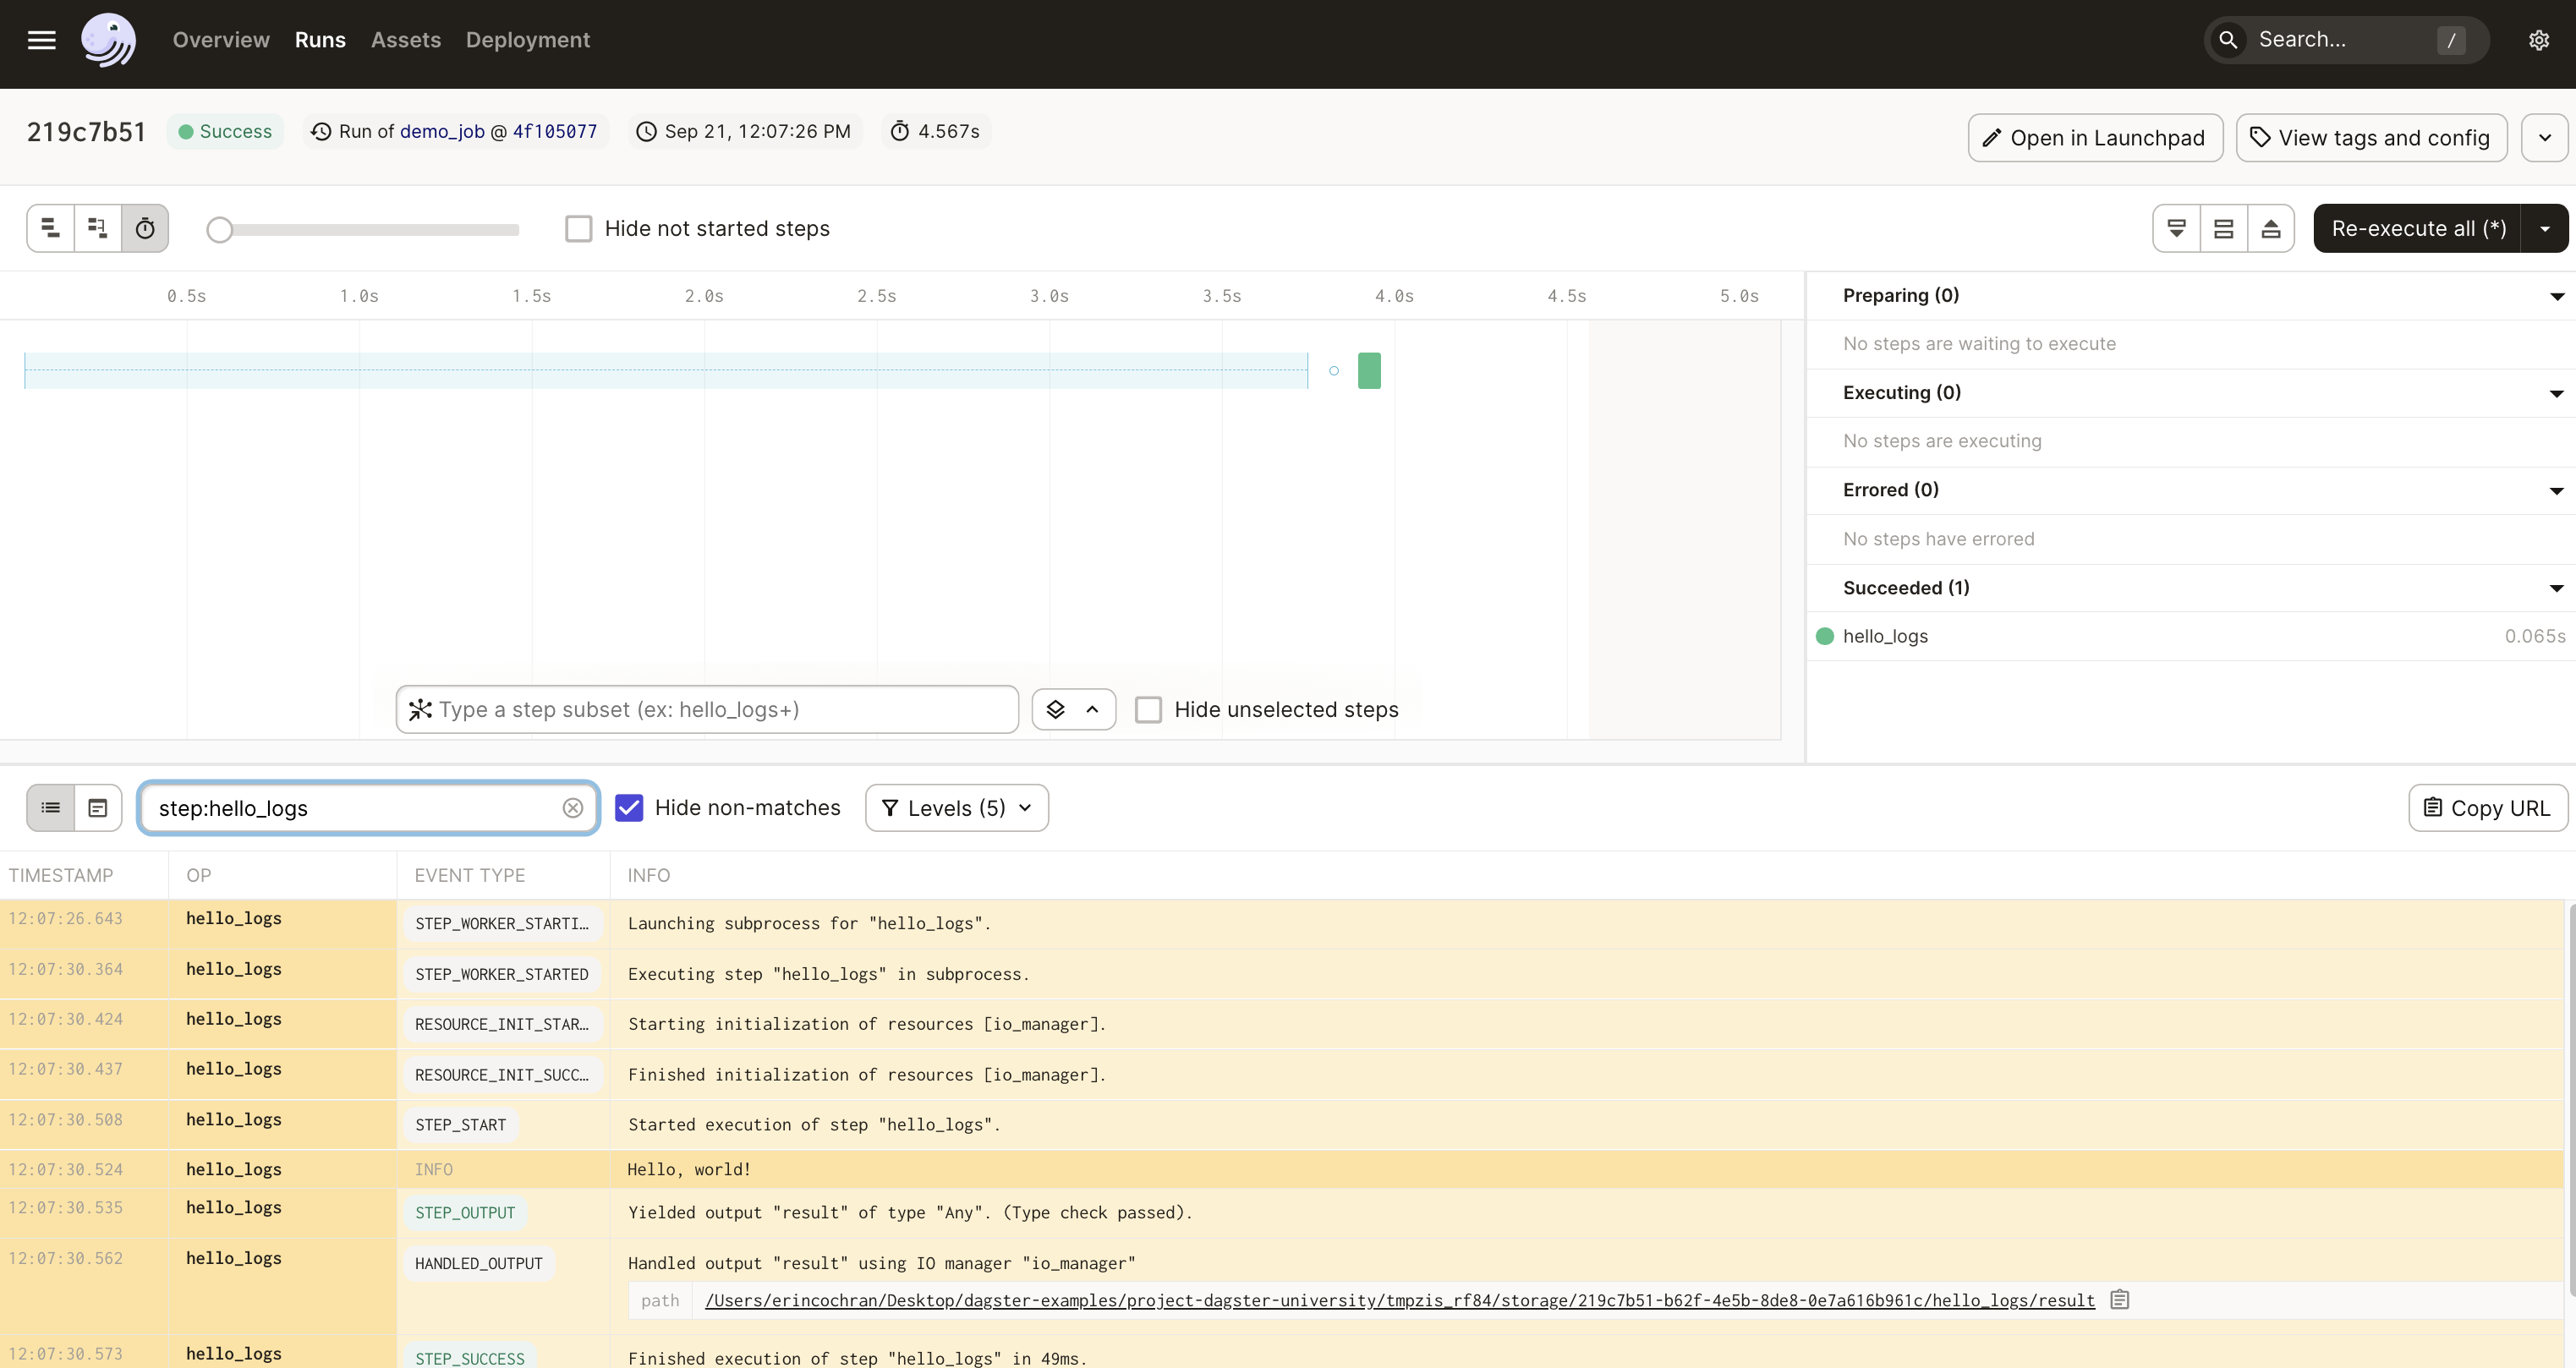Click the clock/history icon in toolbar

(x=145, y=227)
